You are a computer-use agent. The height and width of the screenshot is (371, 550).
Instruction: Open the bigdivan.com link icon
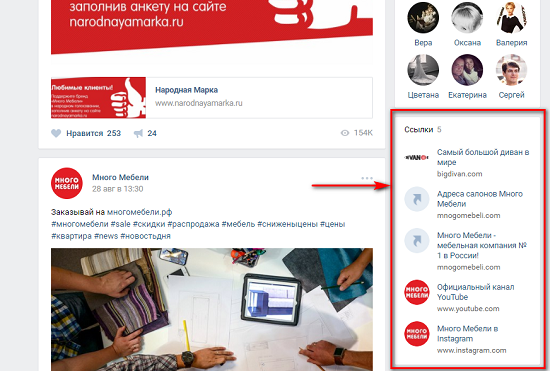pyautogui.click(x=417, y=157)
